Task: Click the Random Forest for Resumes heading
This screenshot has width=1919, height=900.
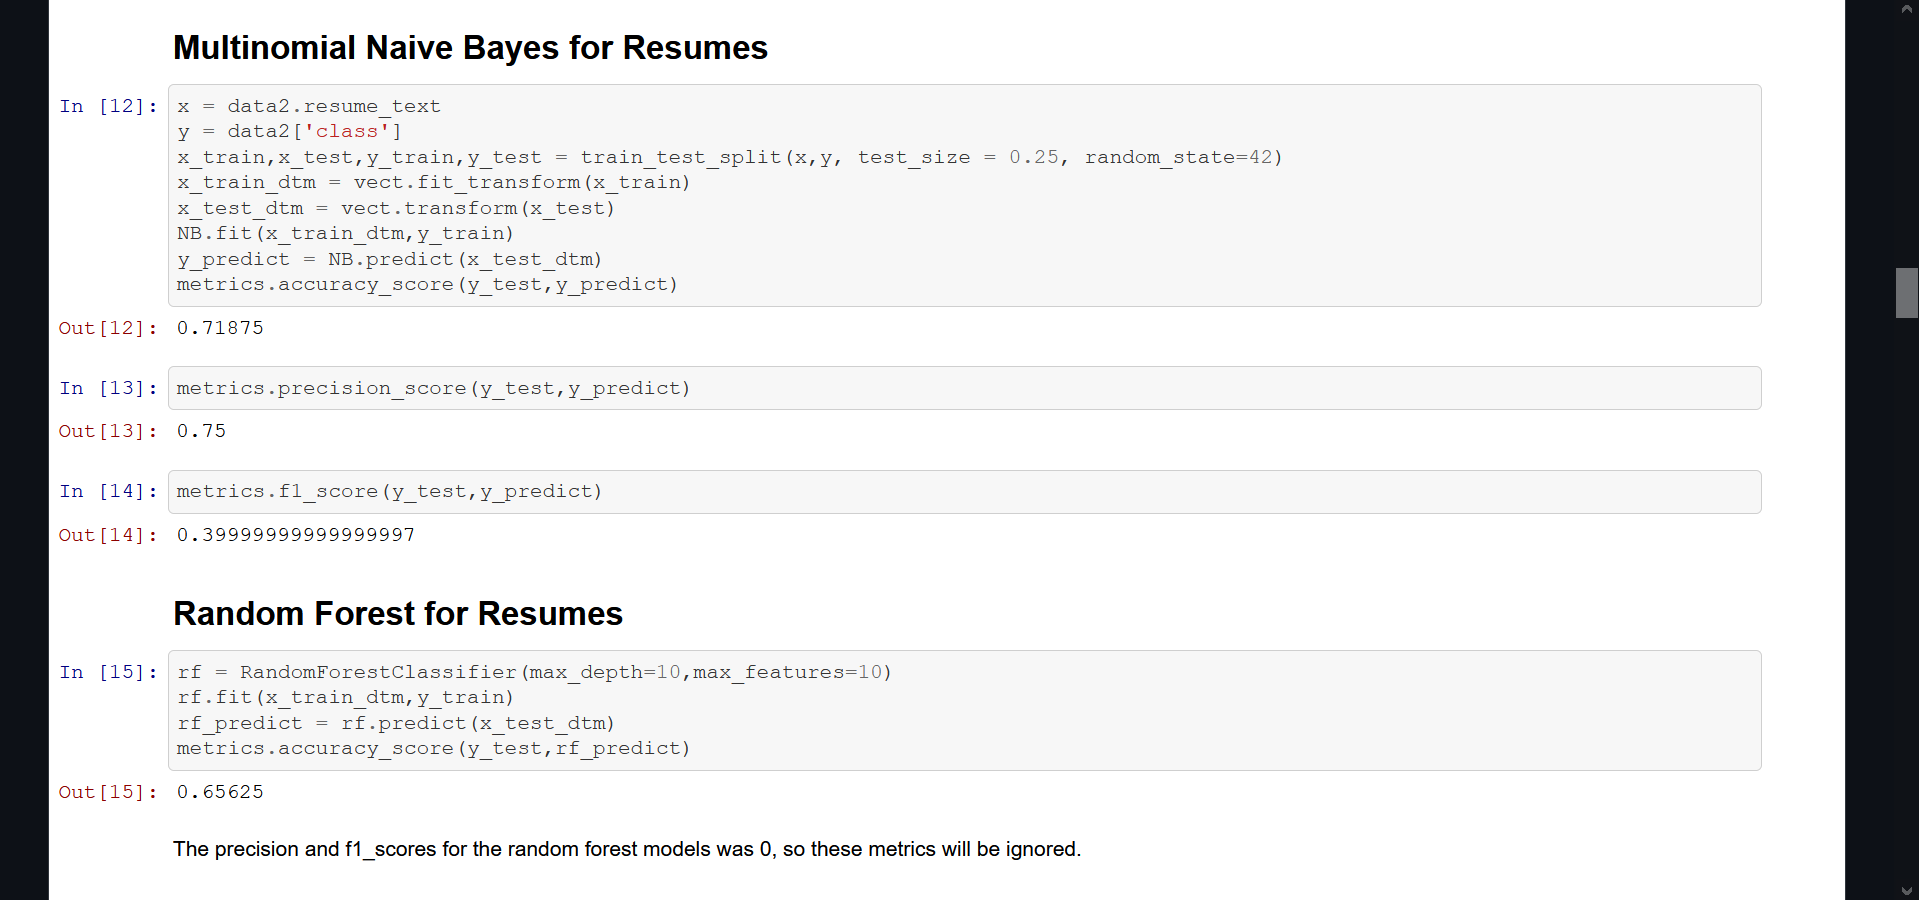Action: click(398, 614)
